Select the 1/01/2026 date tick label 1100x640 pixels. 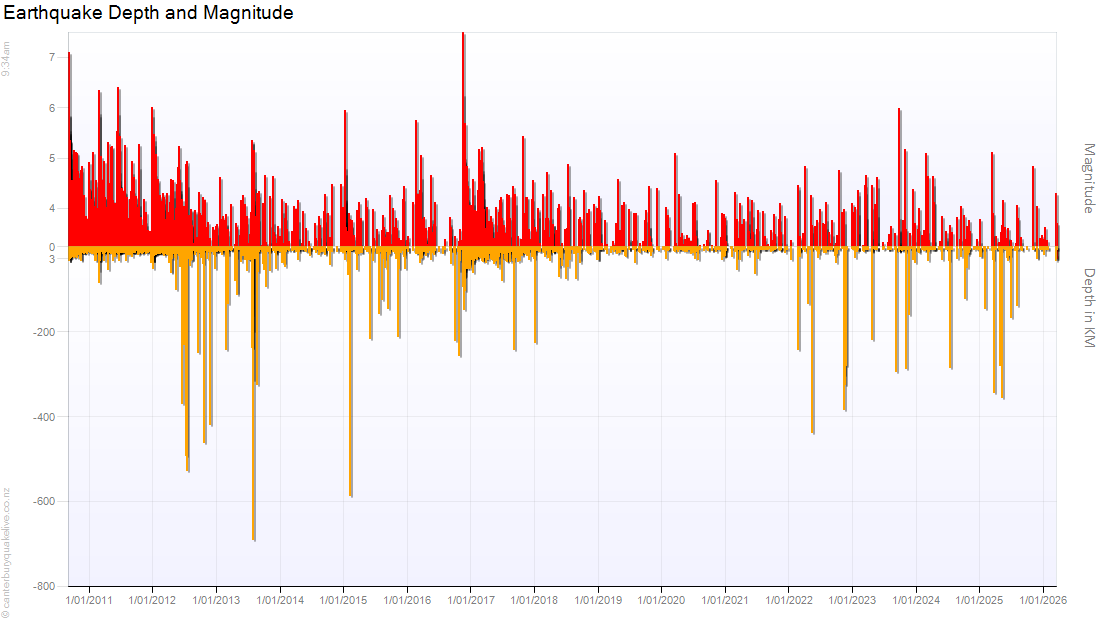1043,601
